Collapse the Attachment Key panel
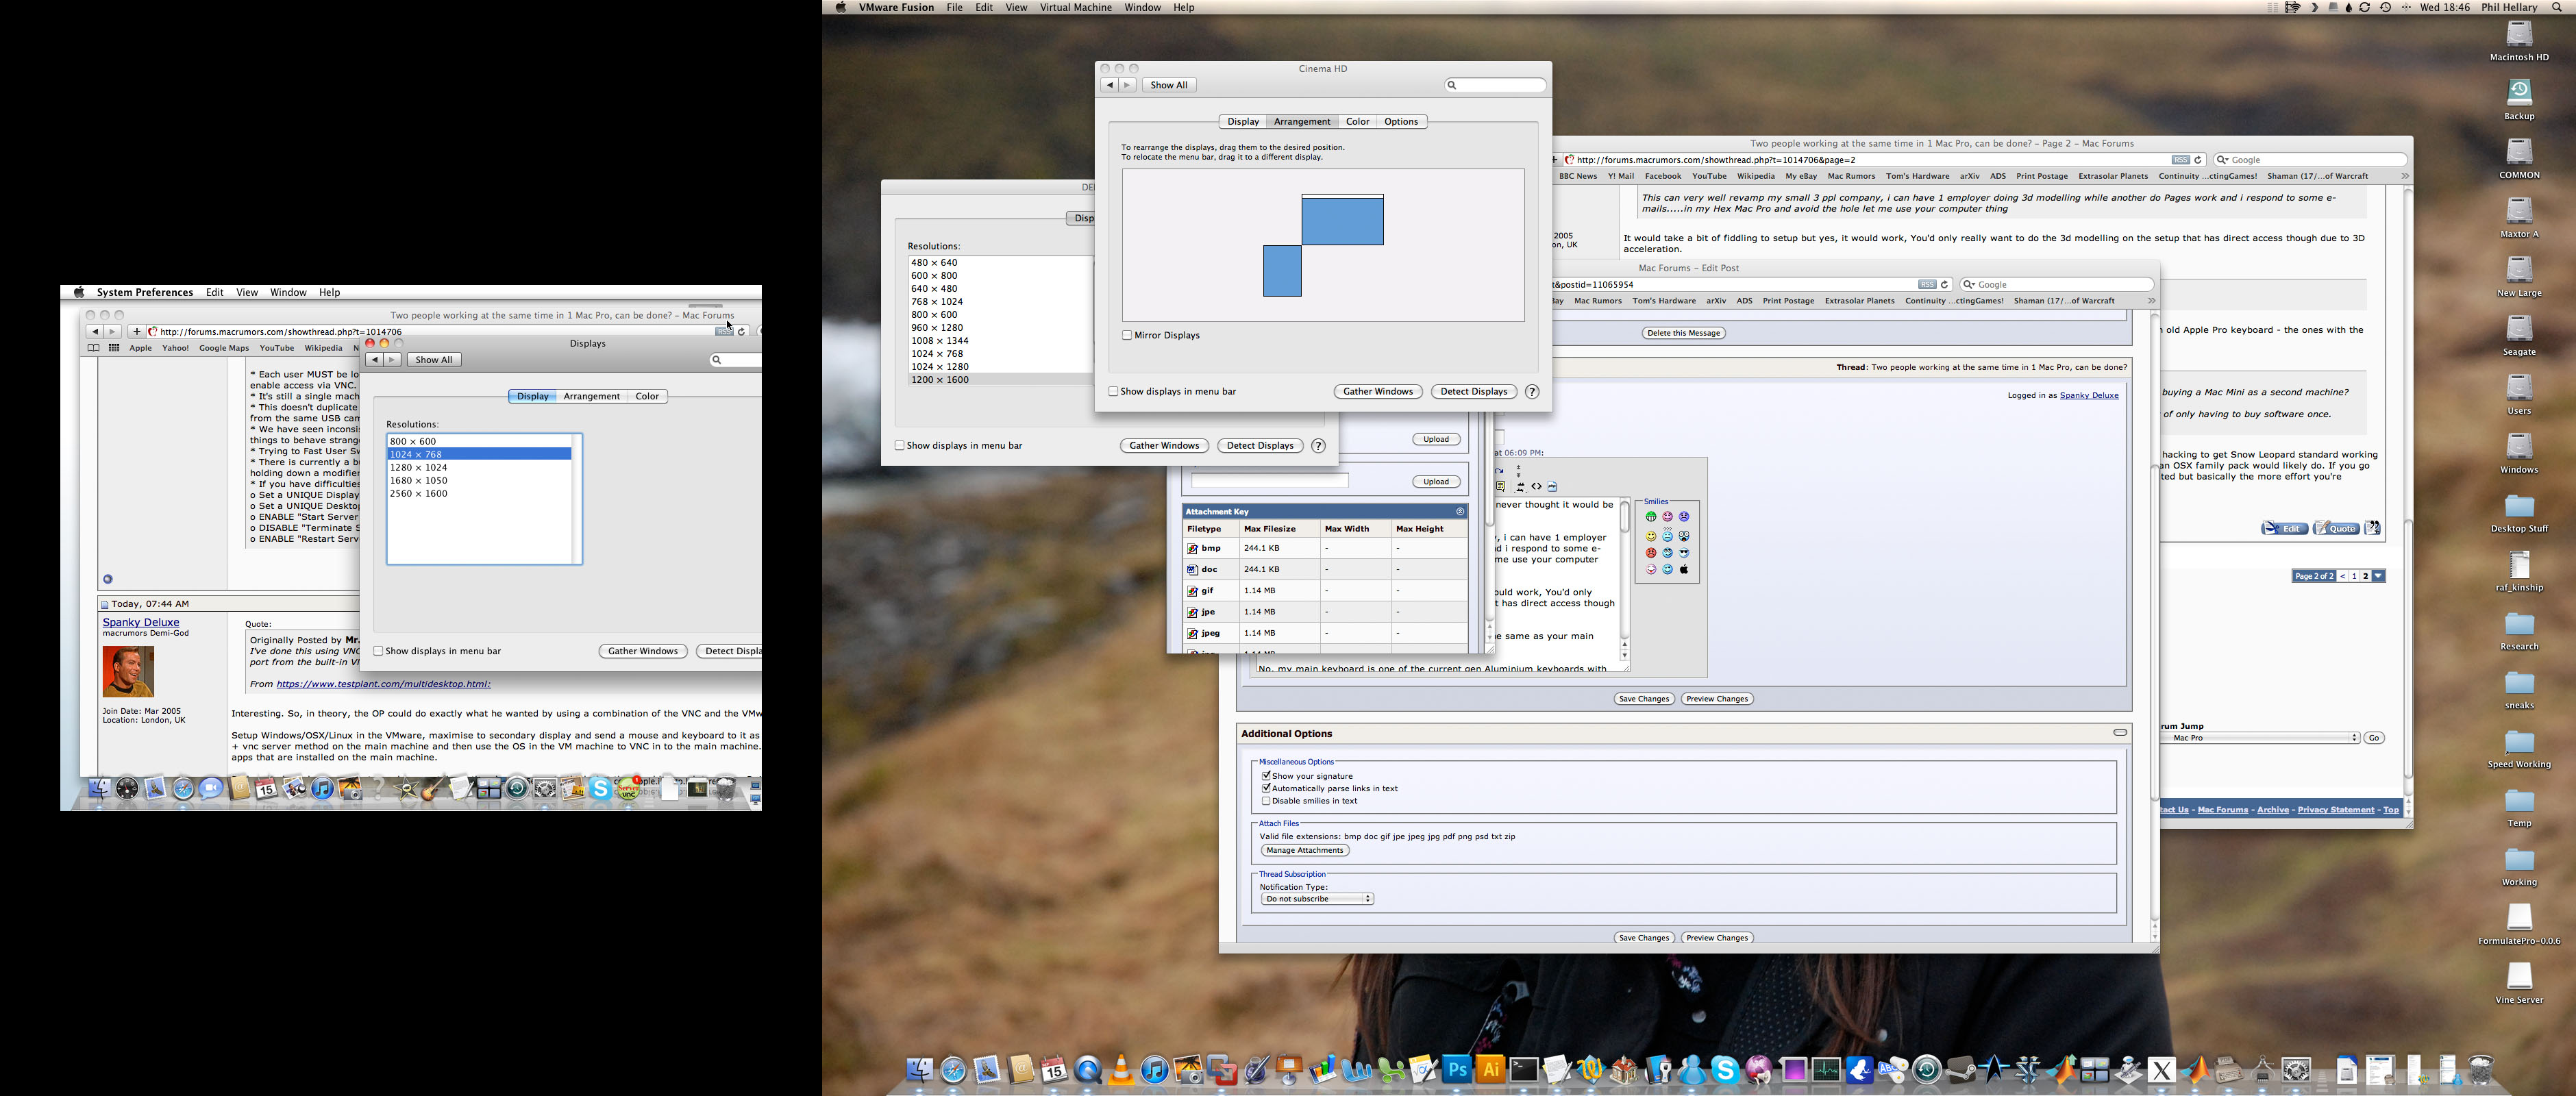The height and width of the screenshot is (1096, 2576). (1460, 511)
